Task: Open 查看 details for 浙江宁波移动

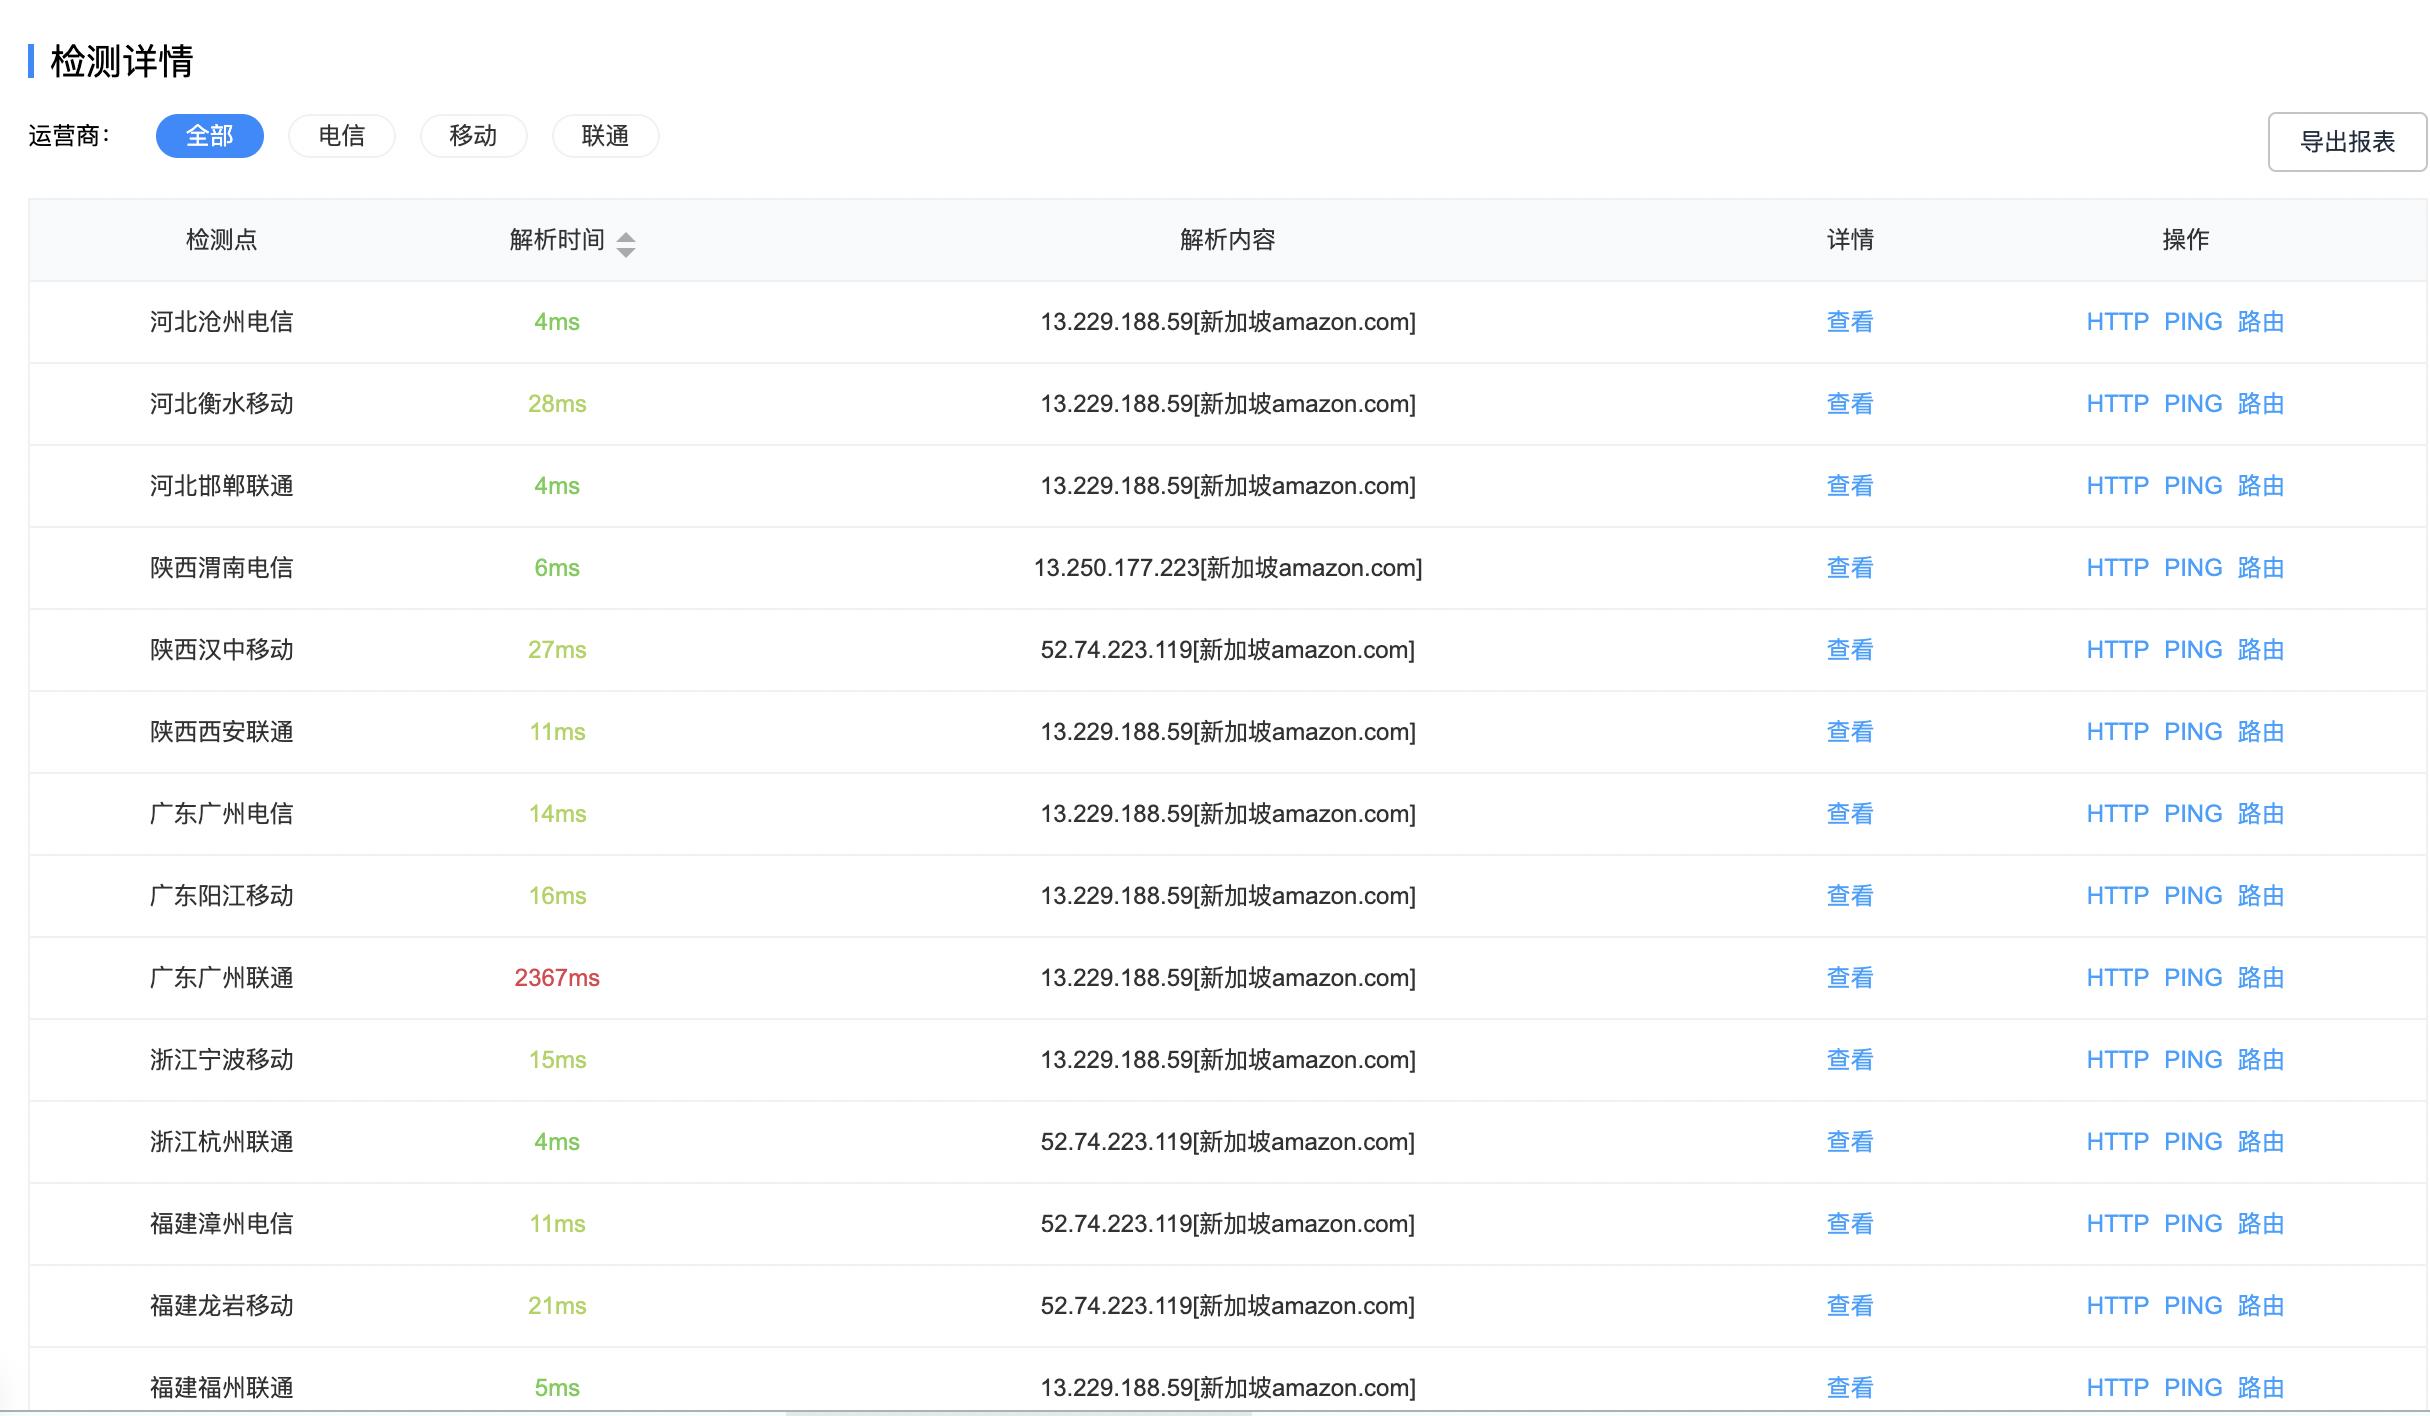Action: 1850,1060
